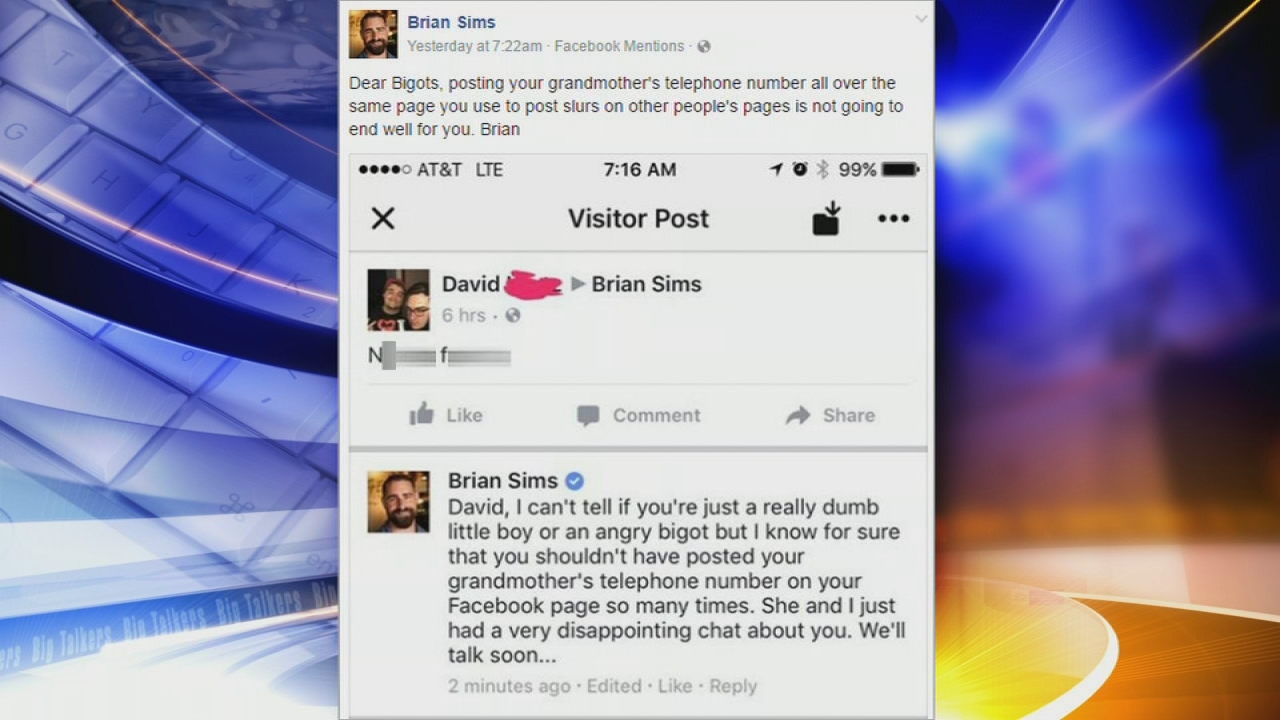Image resolution: width=1280 pixels, height=720 pixels.
Task: Click the globe icon next to Facebook Mentions
Action: pyautogui.click(x=703, y=47)
